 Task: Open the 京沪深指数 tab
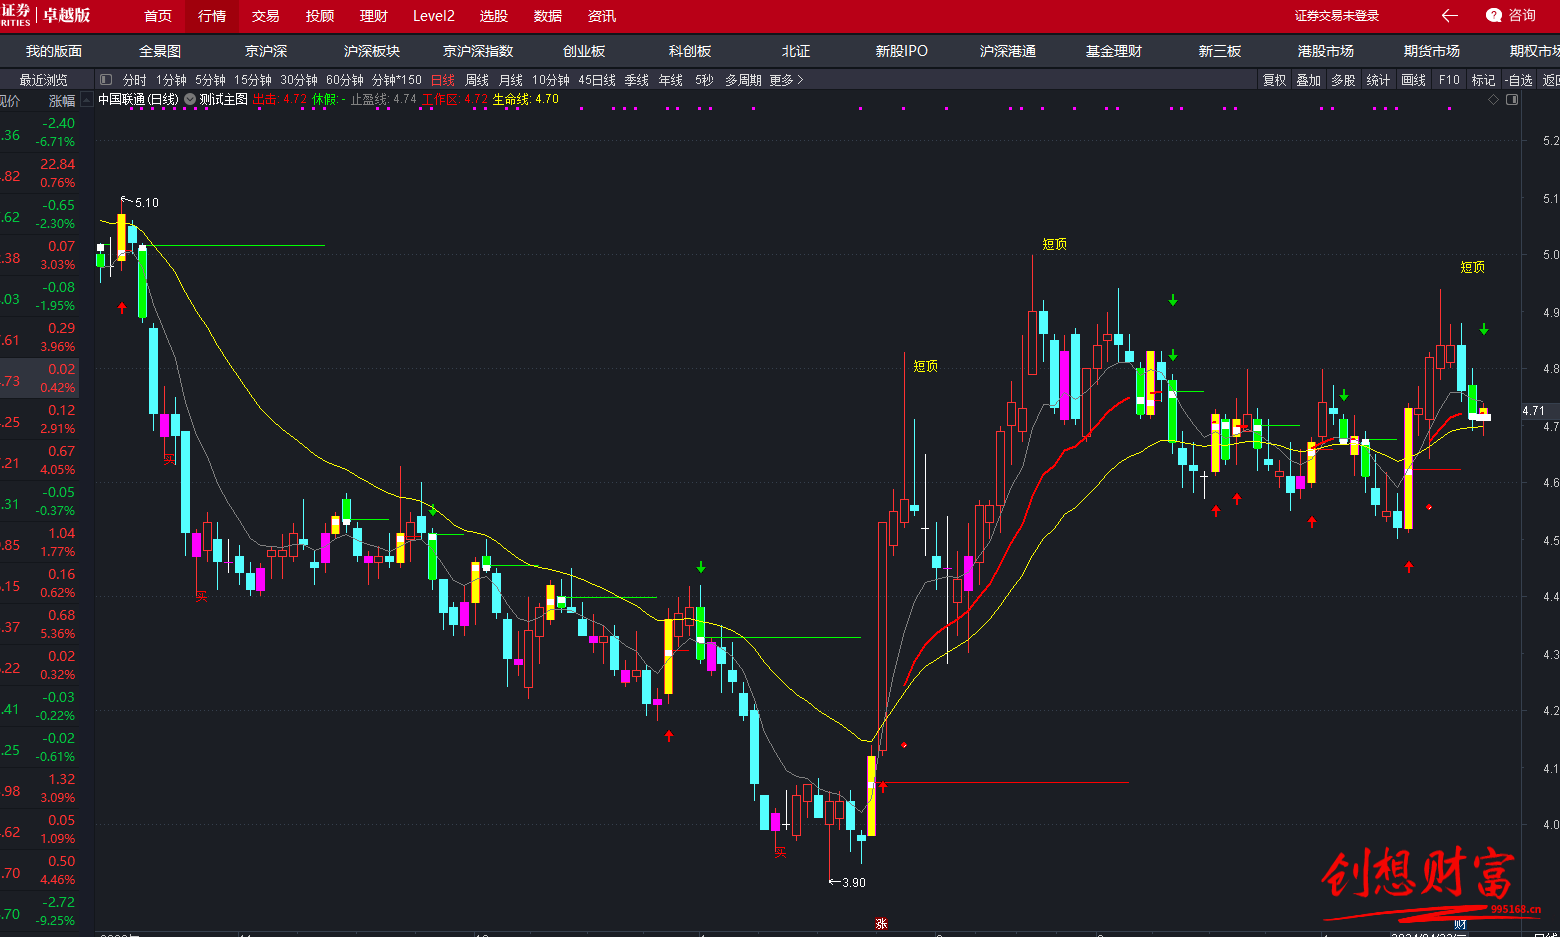[478, 51]
